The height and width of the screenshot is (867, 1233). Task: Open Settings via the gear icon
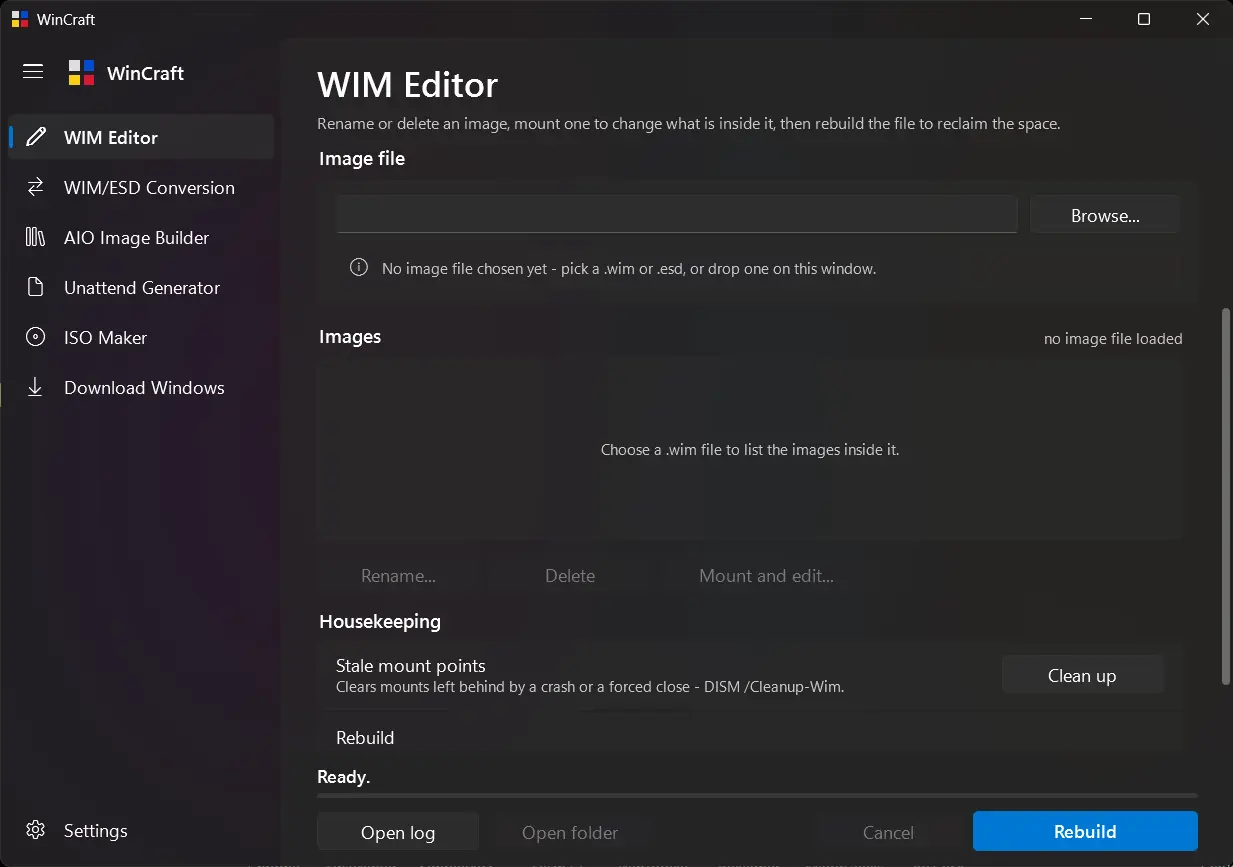pos(35,830)
